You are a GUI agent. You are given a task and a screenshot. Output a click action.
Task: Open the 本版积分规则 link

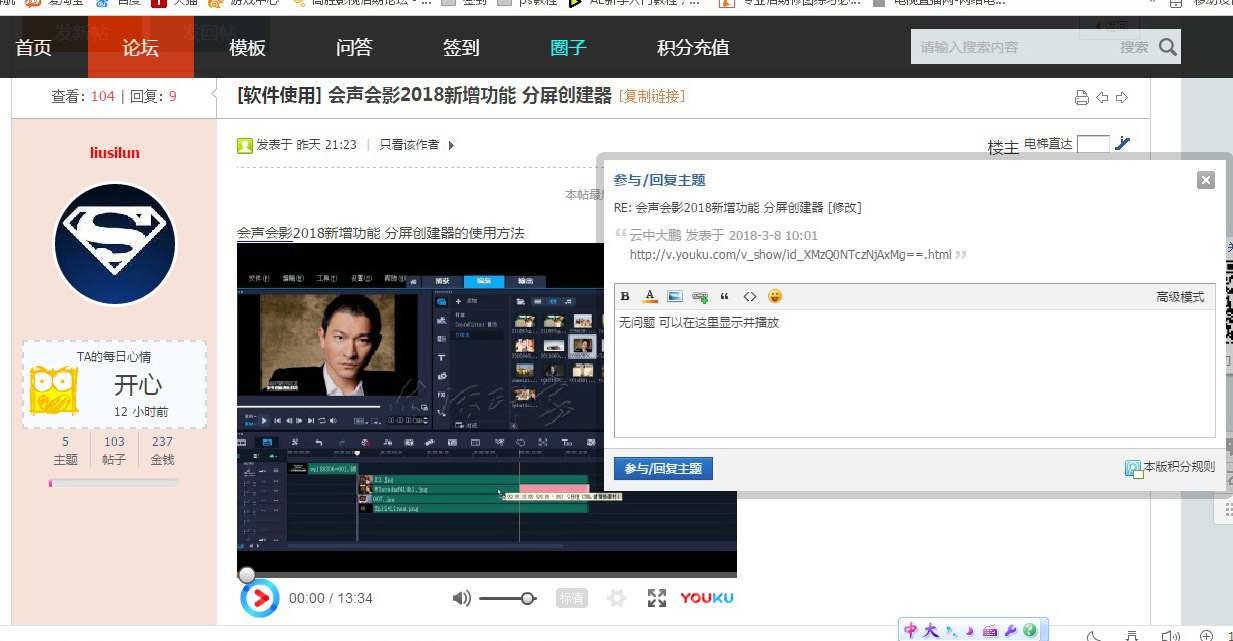(x=1179, y=467)
